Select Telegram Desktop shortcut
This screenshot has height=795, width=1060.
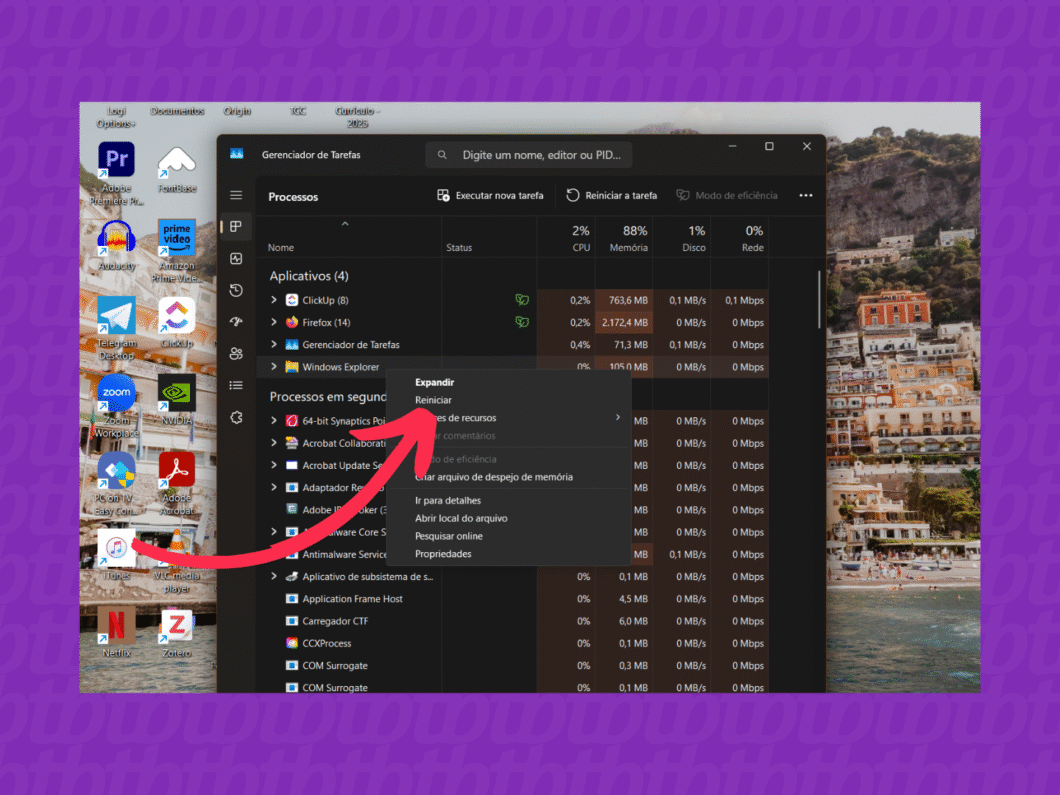[116, 328]
